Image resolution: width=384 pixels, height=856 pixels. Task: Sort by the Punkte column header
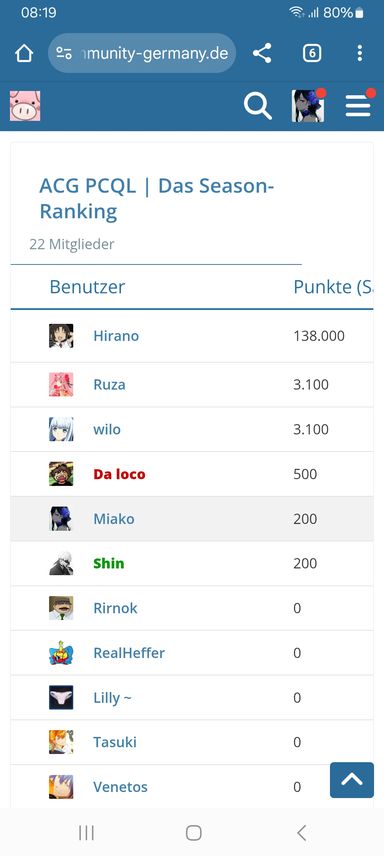(334, 287)
